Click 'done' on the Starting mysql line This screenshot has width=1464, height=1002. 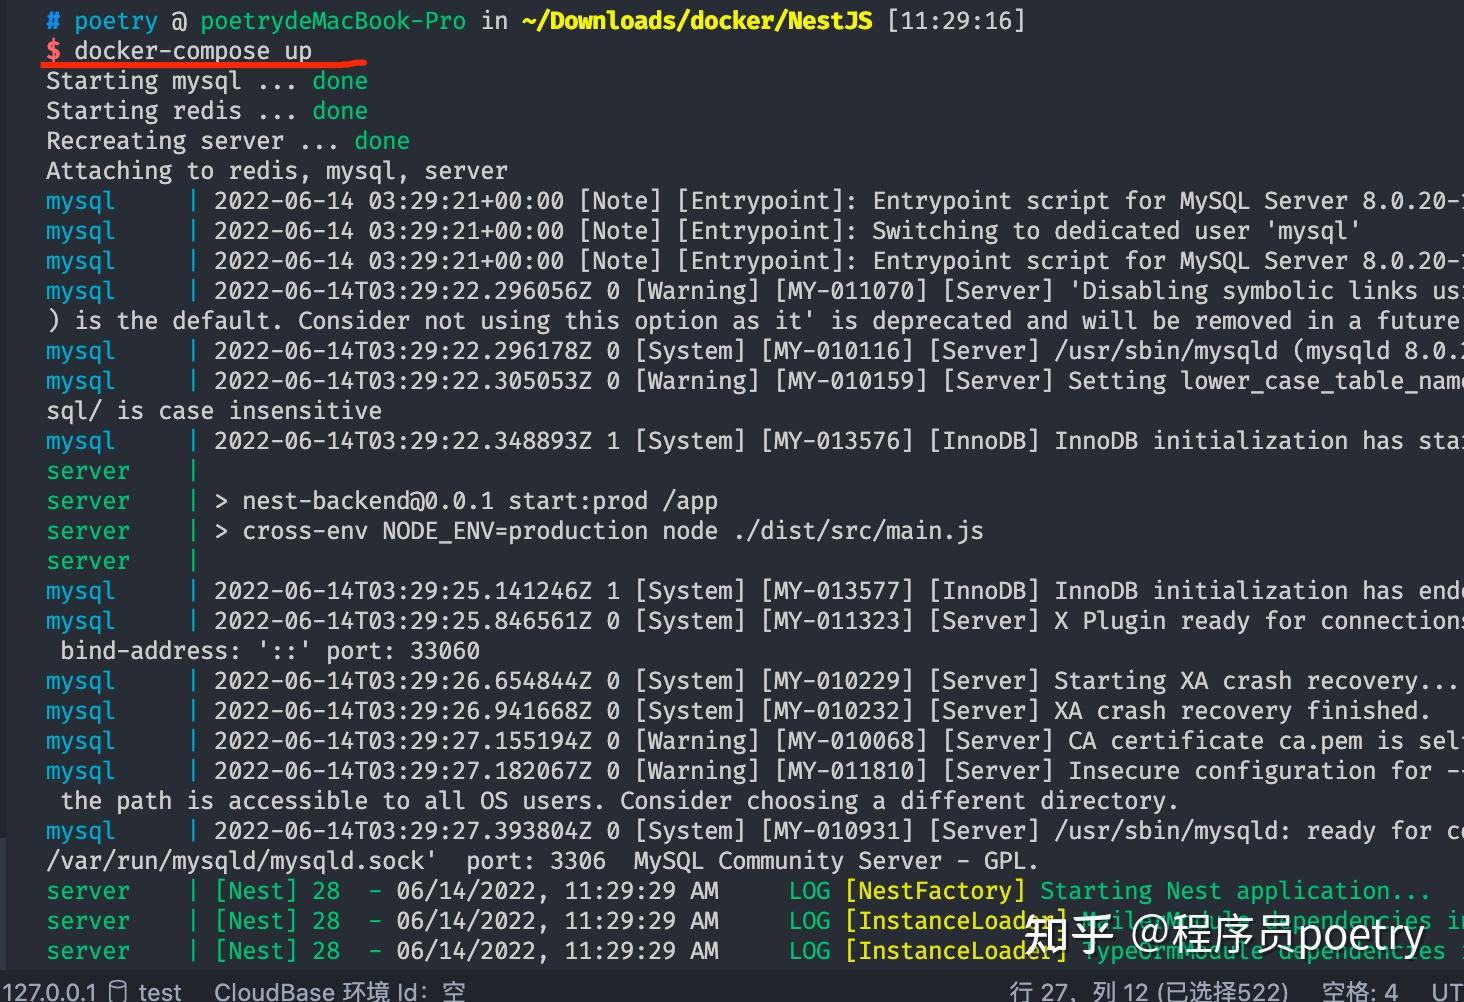tap(340, 81)
